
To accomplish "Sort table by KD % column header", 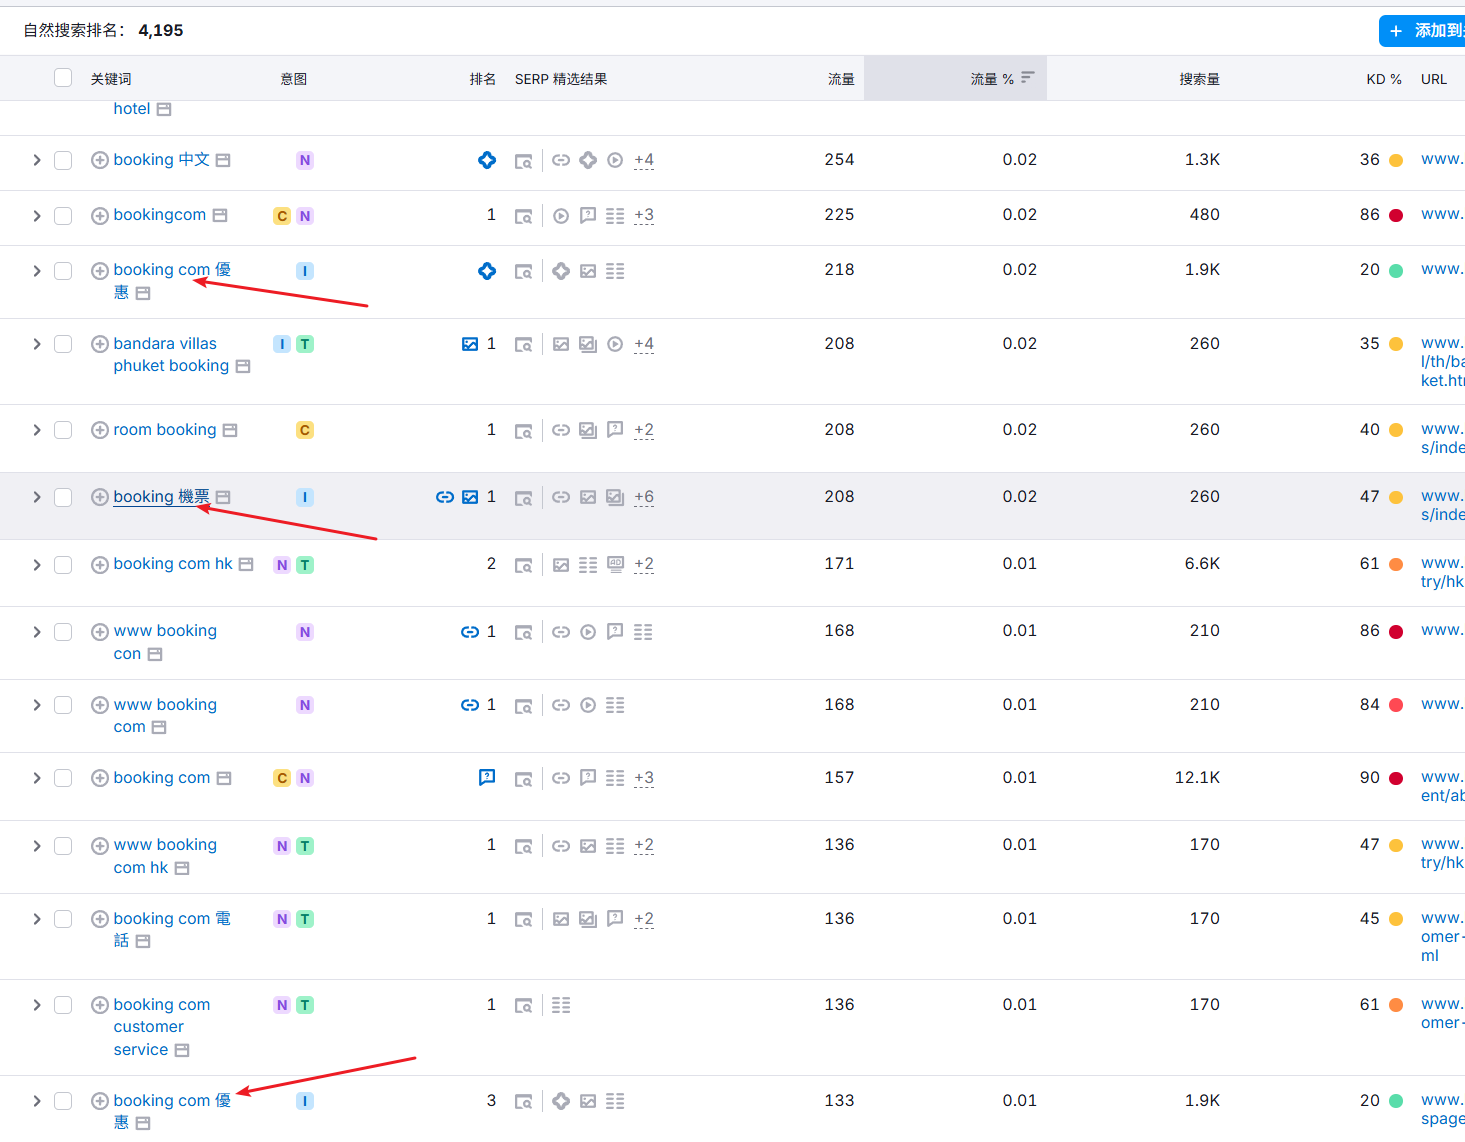I will [x=1383, y=79].
